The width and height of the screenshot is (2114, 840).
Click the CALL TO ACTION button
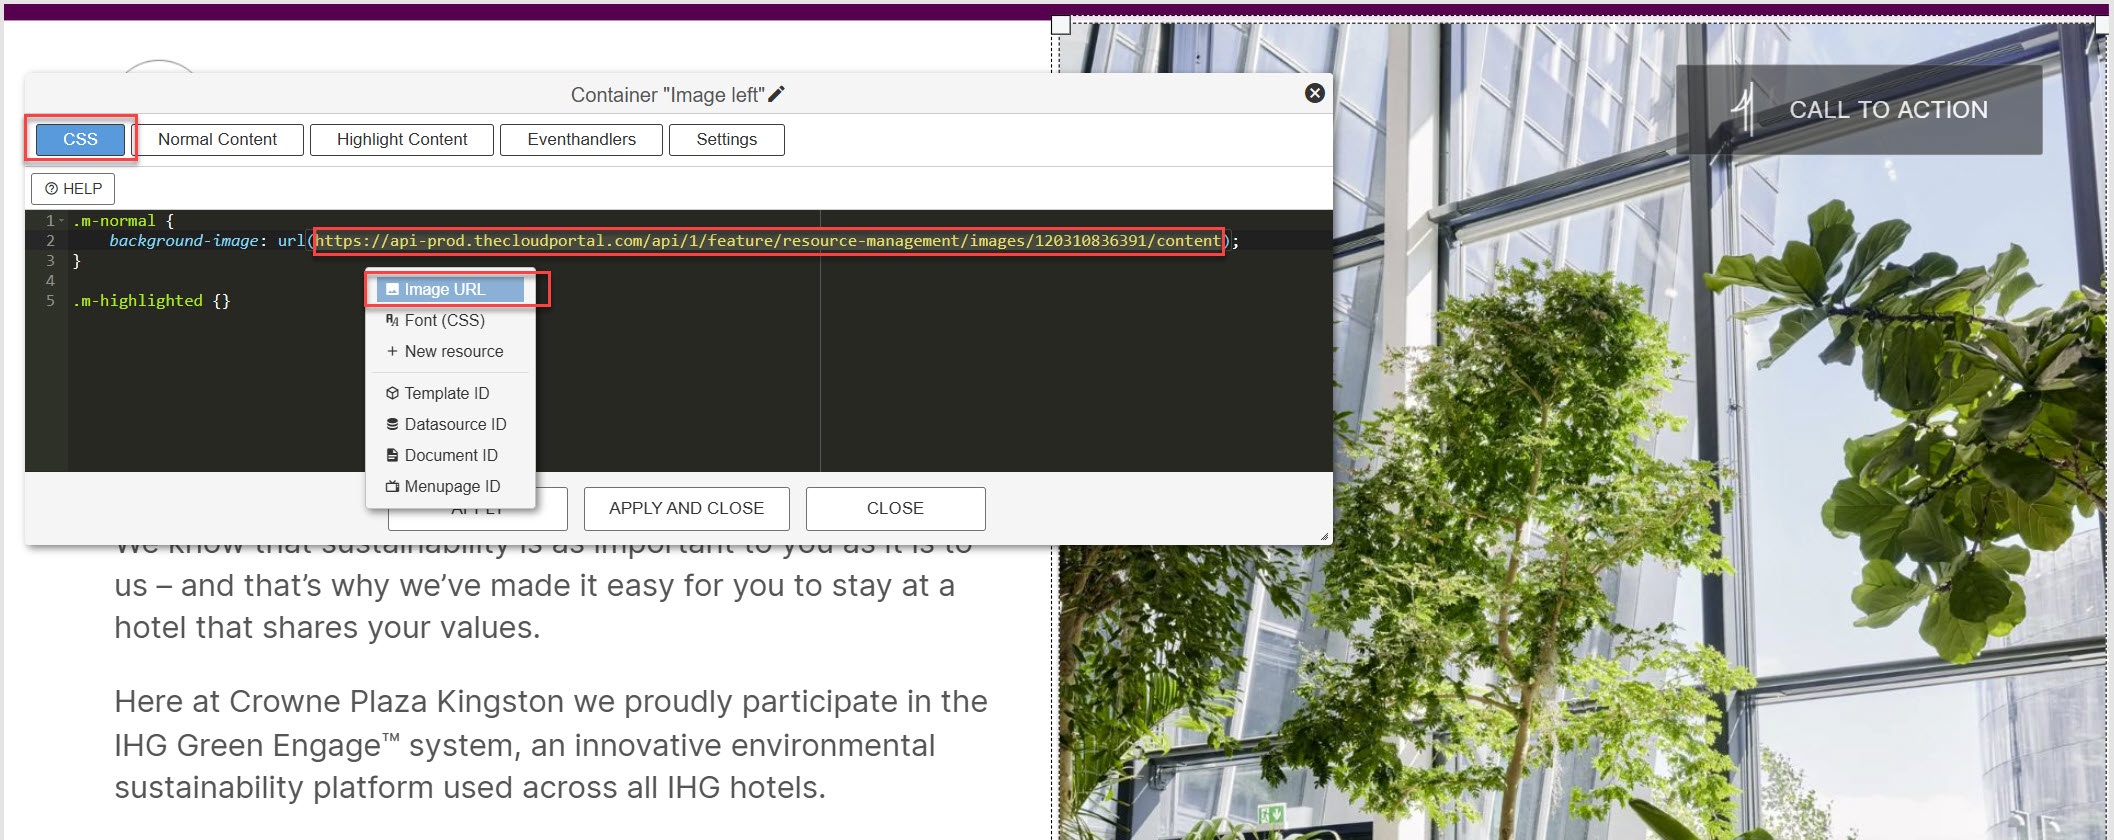click(x=1858, y=110)
